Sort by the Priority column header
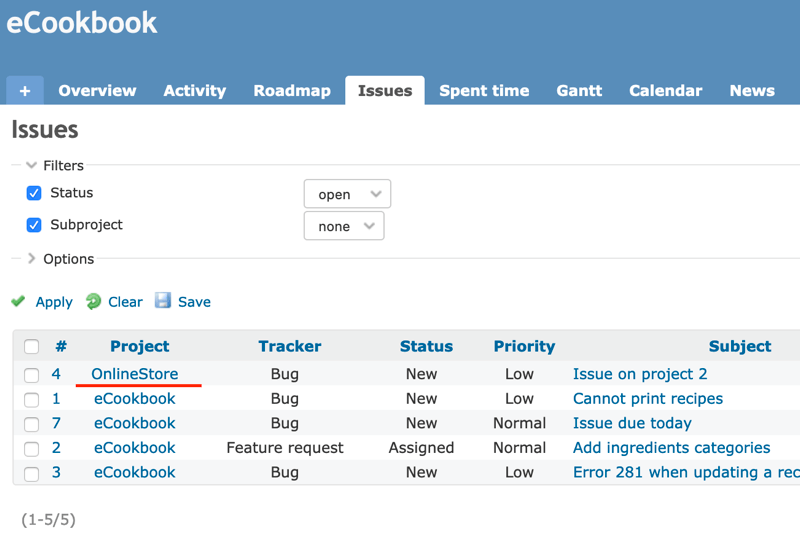800x552 pixels. (x=524, y=346)
